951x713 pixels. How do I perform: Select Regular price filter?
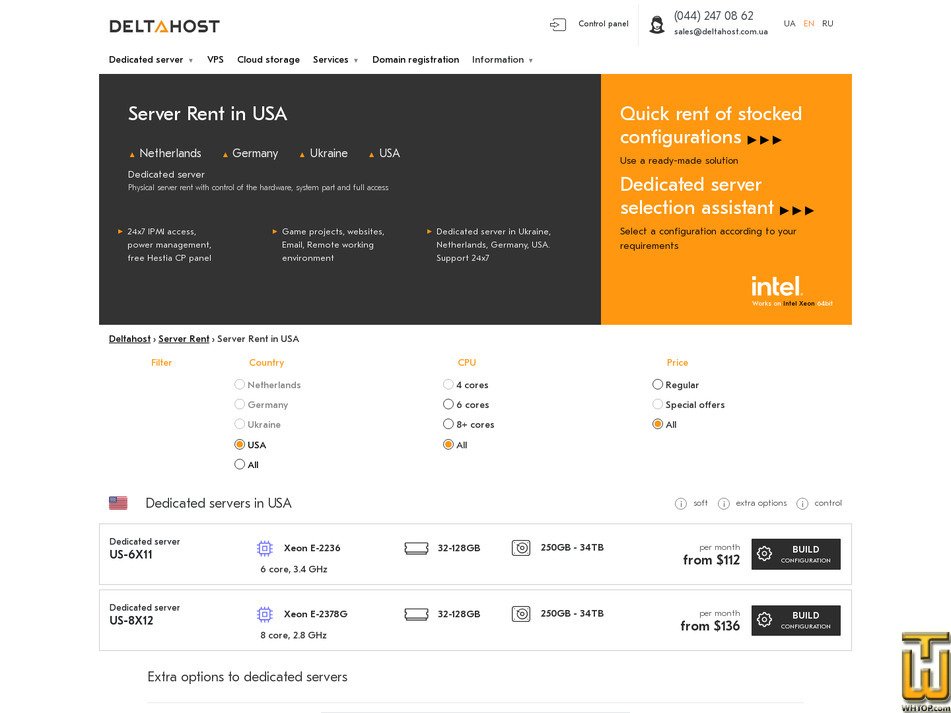point(657,384)
